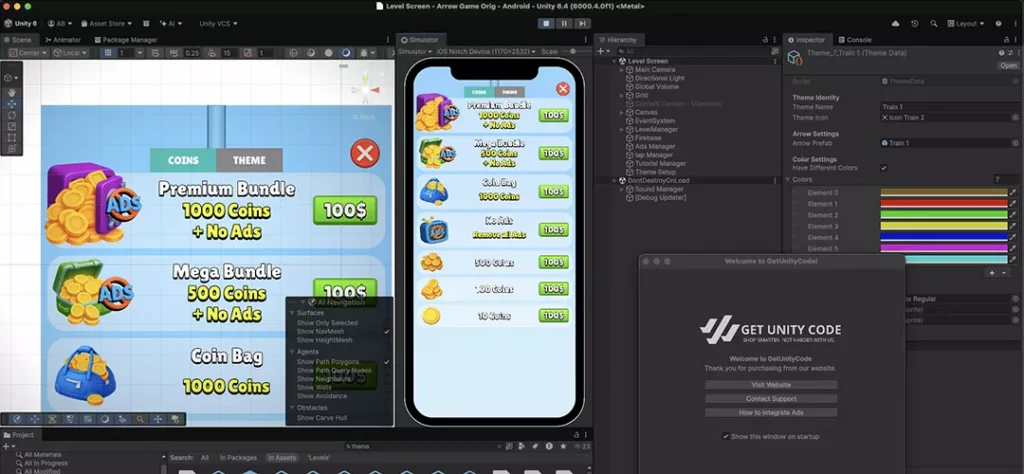Open the Center pivot dropdown
The width and height of the screenshot is (1024, 474).
point(28,53)
